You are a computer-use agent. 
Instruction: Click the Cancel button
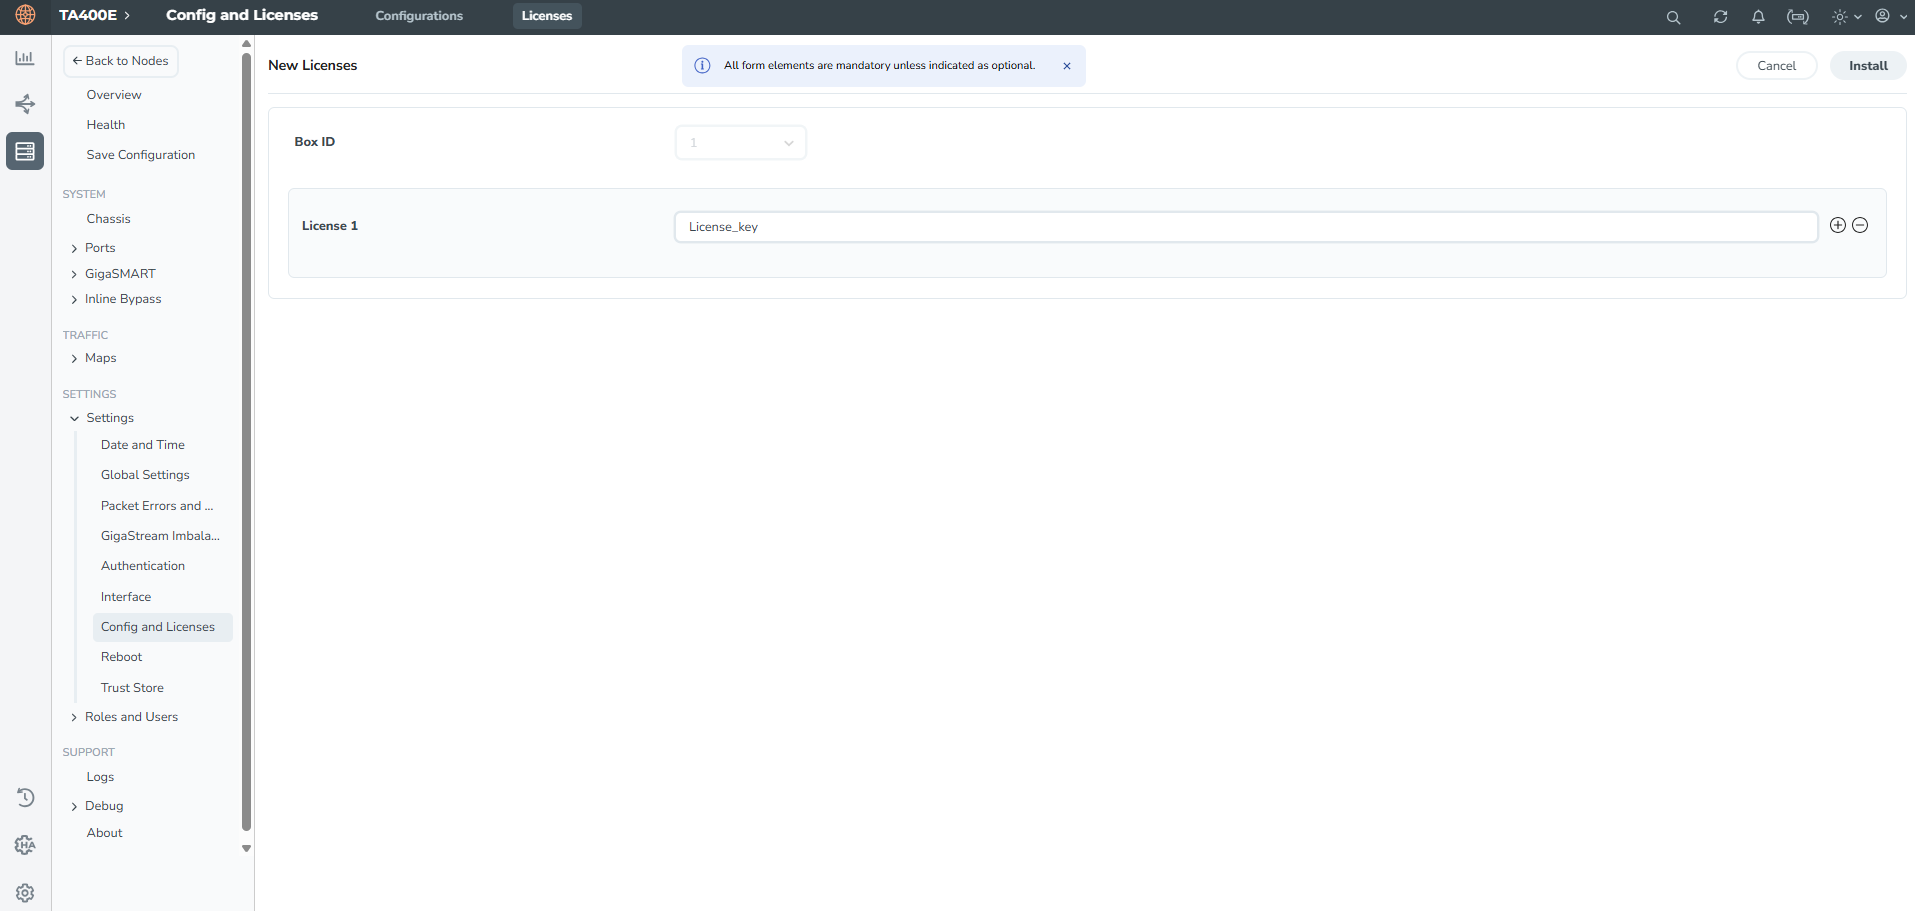[1777, 66]
